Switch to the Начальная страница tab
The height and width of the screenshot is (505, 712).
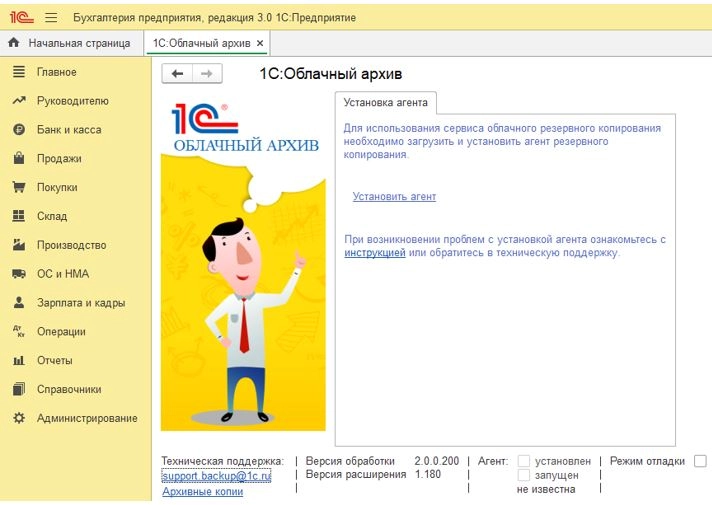[72, 43]
